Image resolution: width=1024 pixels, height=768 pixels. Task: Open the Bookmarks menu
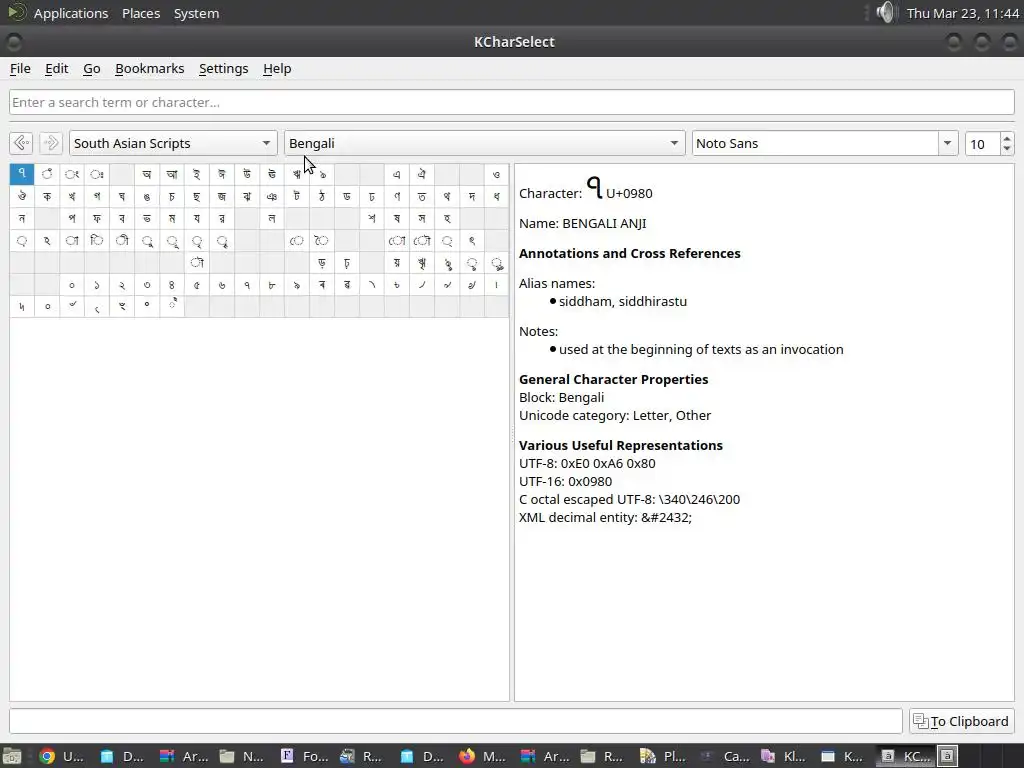point(150,69)
